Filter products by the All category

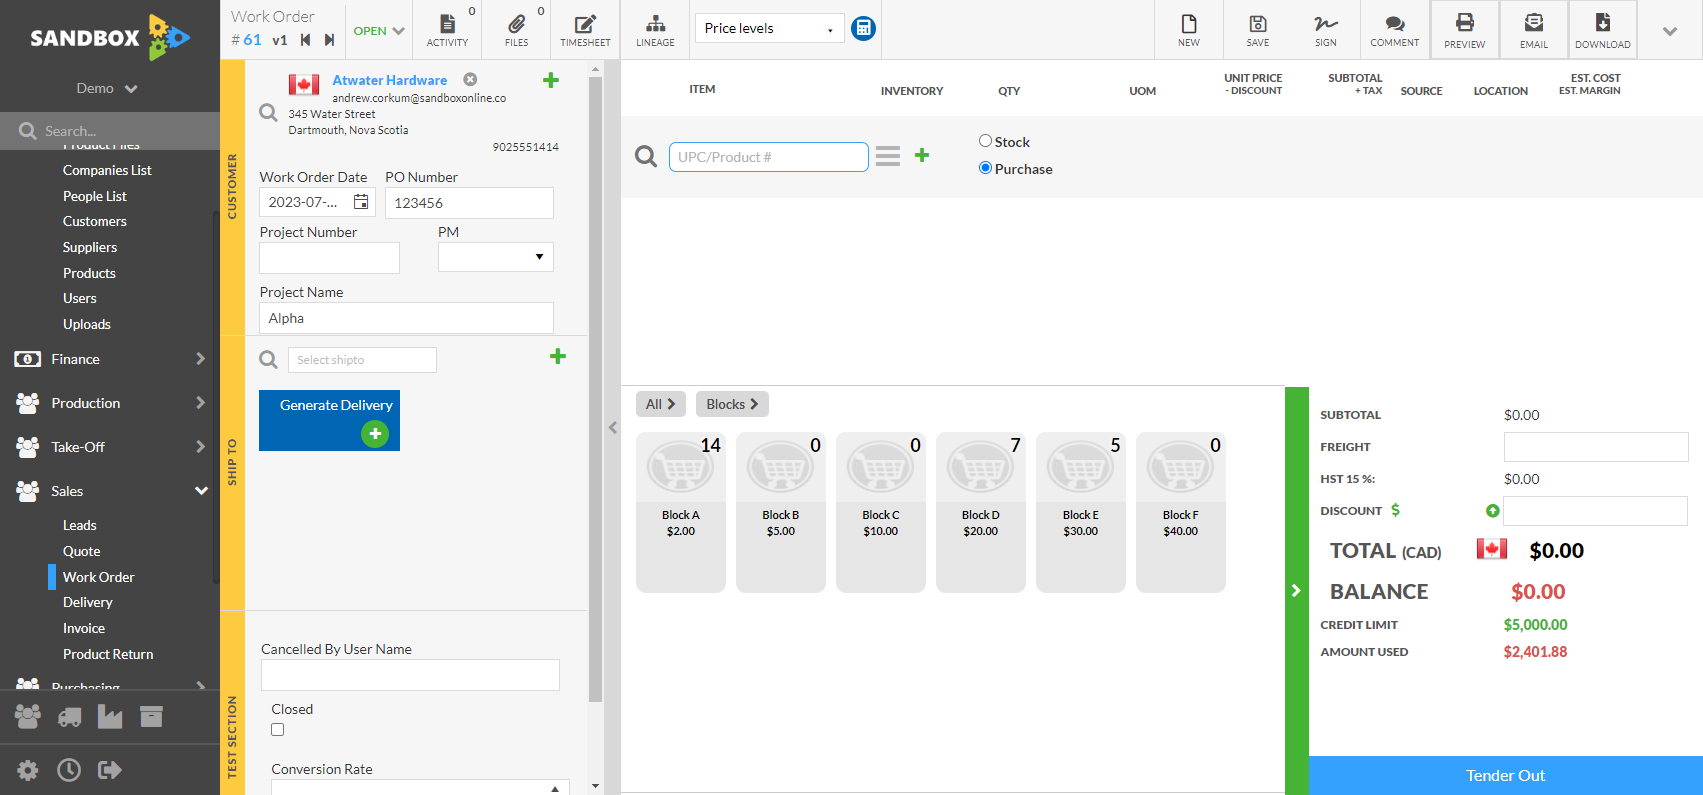tap(661, 404)
